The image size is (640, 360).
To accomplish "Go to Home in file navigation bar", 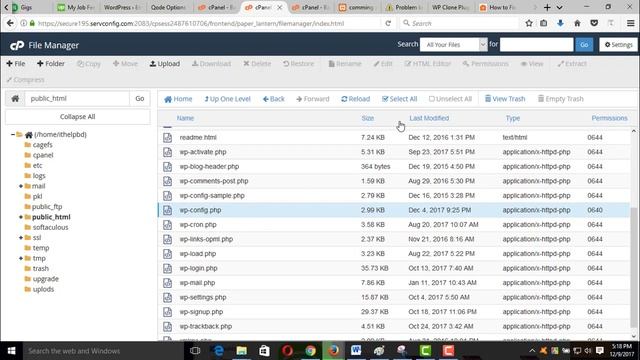I will coord(178,99).
